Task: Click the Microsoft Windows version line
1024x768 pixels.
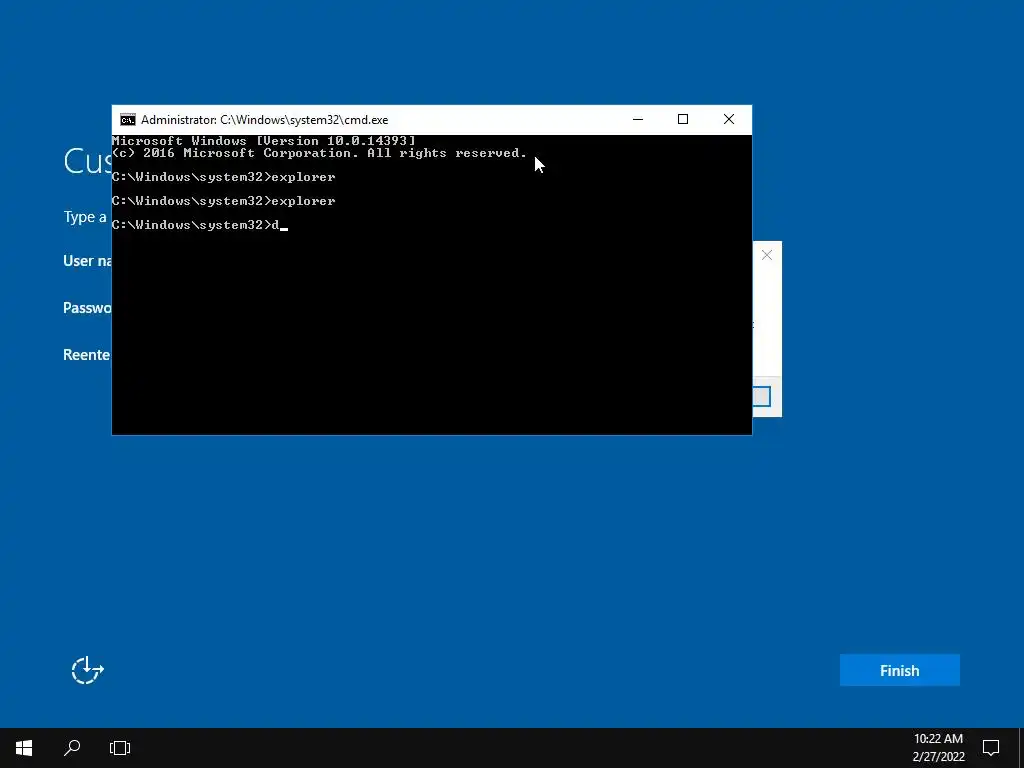Action: [x=263, y=141]
